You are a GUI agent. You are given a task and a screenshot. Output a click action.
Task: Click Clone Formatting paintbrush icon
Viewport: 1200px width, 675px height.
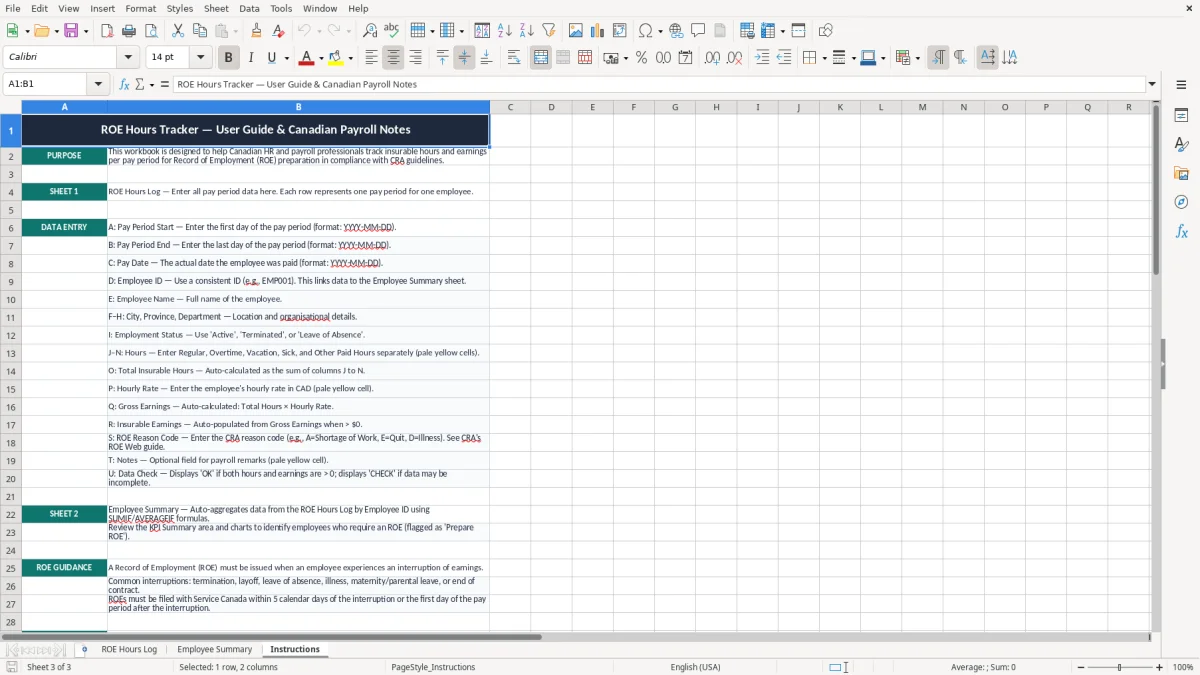click(x=257, y=31)
